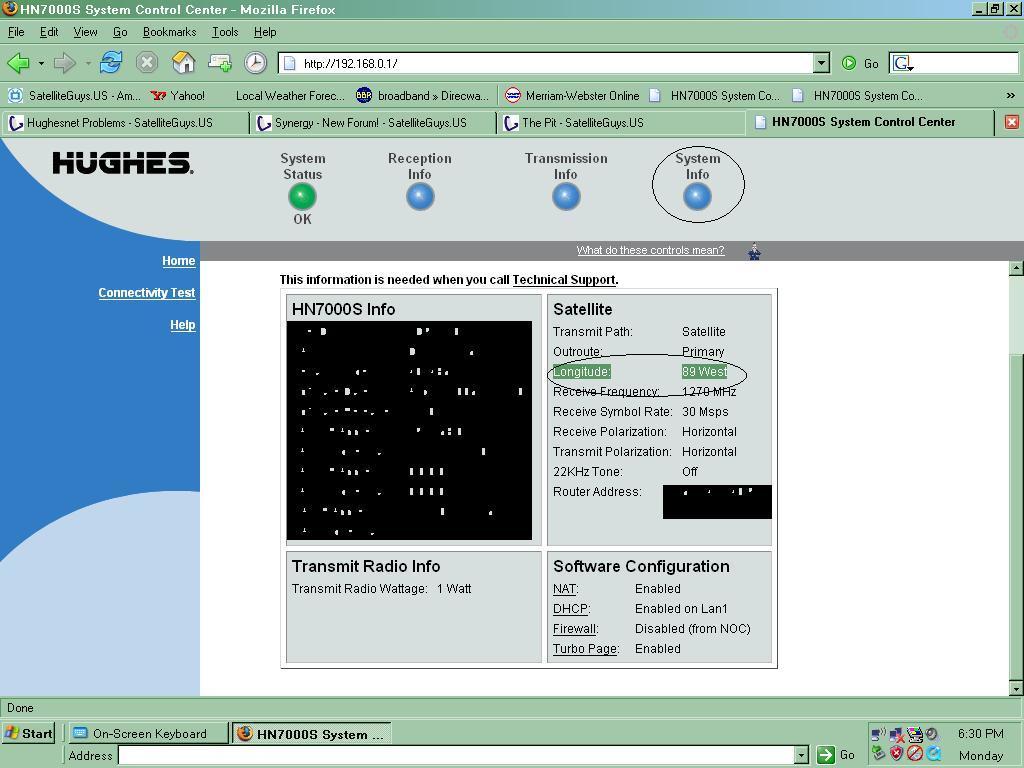Image resolution: width=1024 pixels, height=768 pixels.
Task: Click the System Info blue button
Action: click(697, 197)
